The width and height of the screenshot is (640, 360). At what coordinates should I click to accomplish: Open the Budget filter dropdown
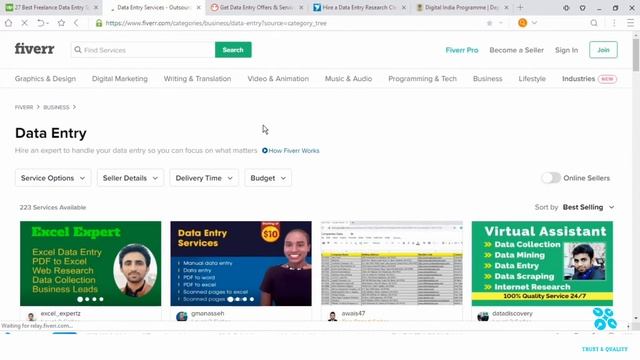[x=268, y=178]
